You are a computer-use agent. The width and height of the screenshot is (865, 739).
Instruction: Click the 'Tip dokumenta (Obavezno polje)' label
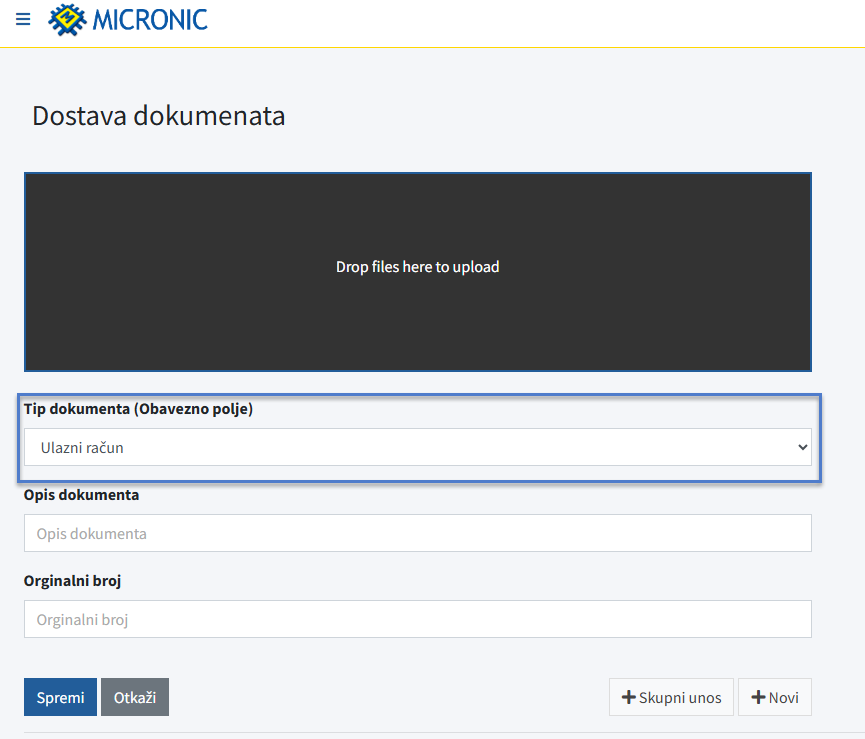coord(138,409)
